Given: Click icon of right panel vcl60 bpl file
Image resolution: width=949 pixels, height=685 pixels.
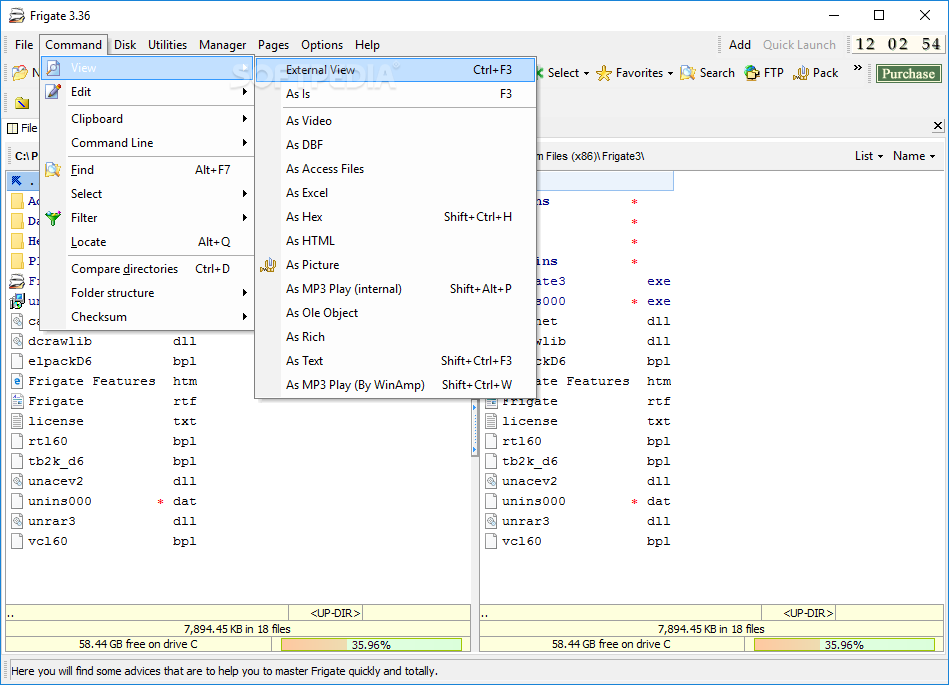Looking at the screenshot, I should click(491, 541).
